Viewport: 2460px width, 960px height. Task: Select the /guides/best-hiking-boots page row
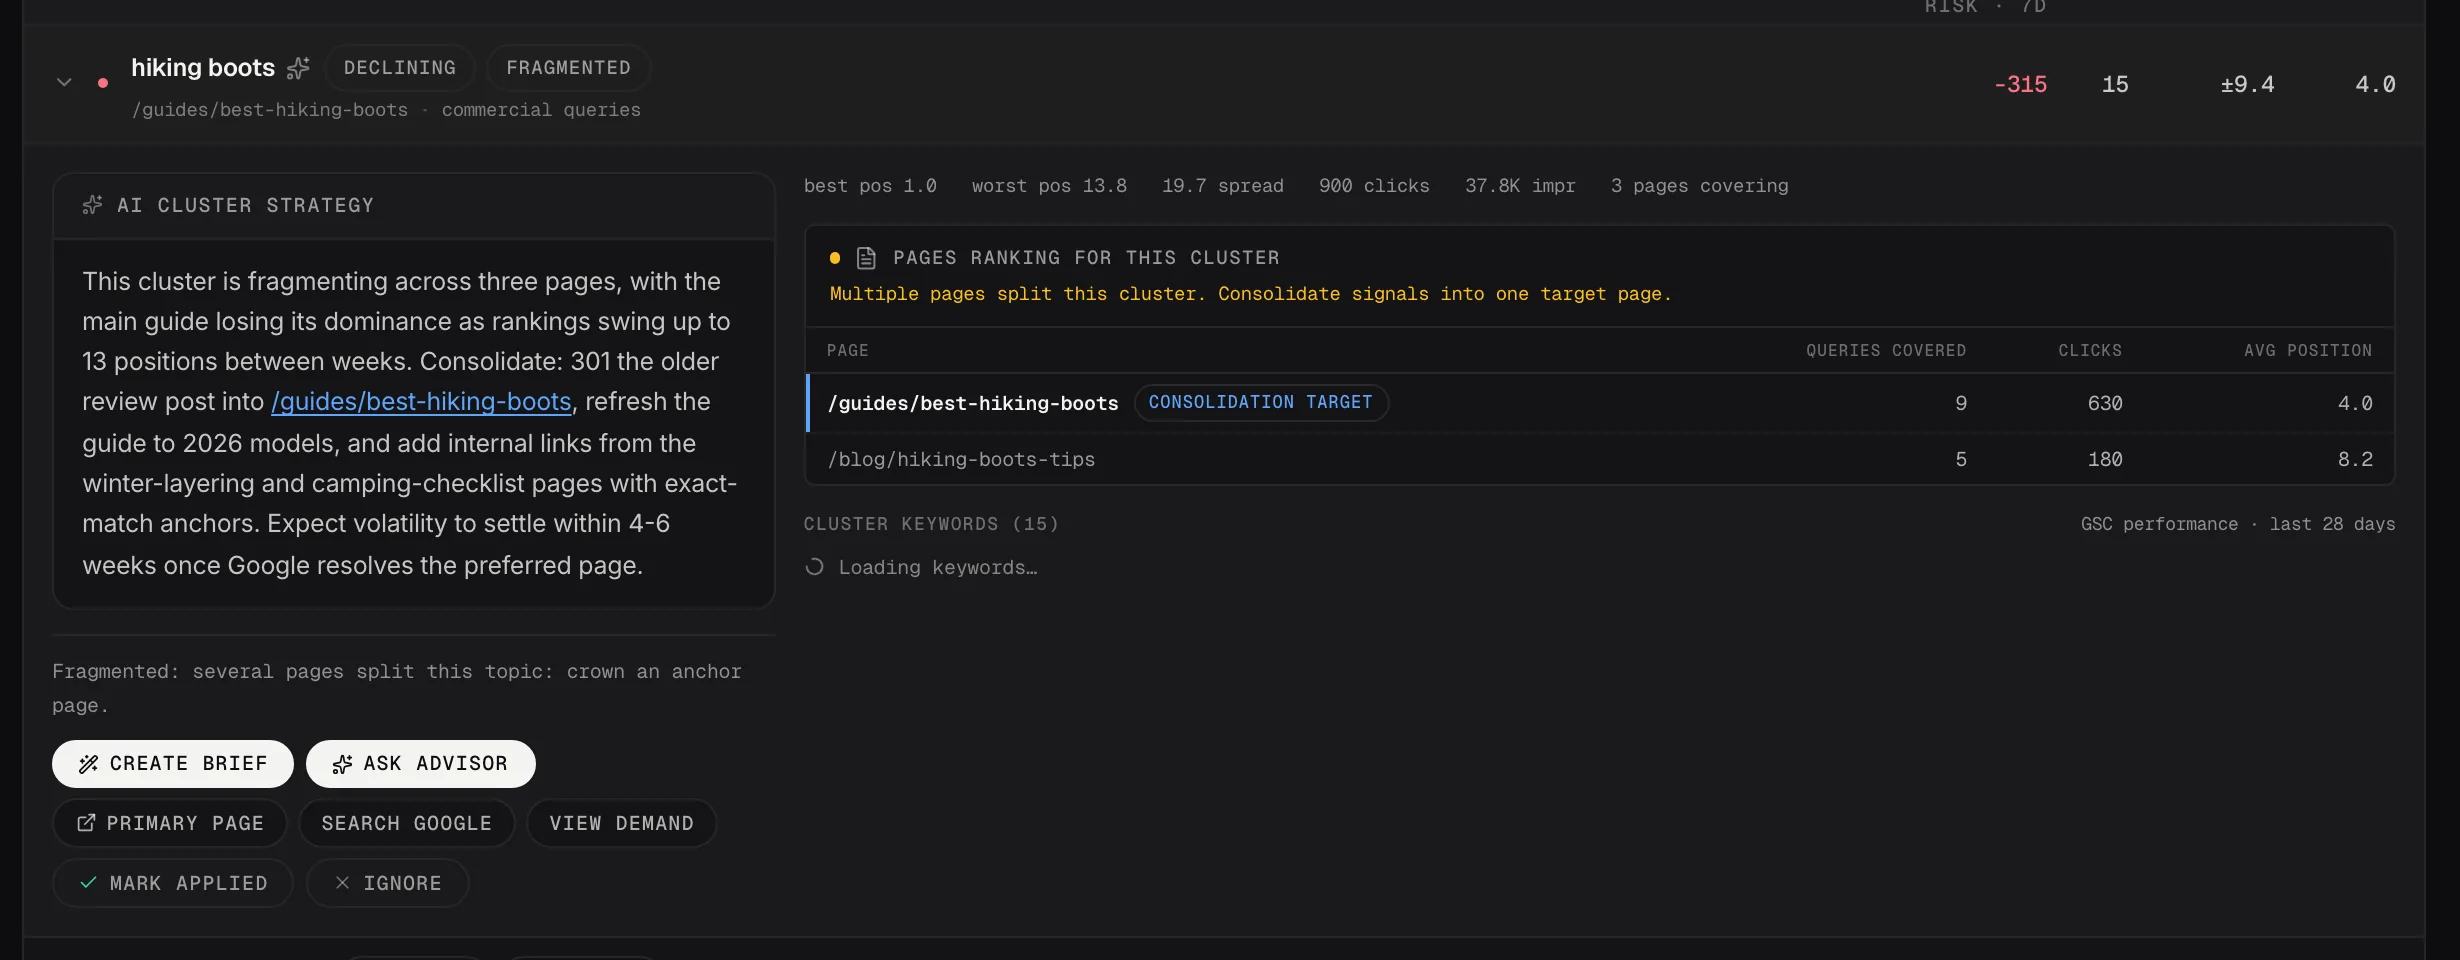point(1600,403)
